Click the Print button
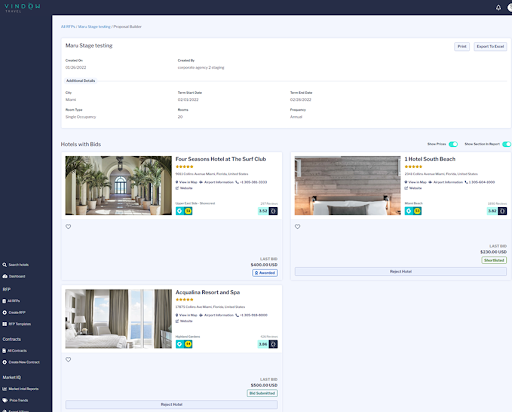The image size is (512, 412). point(462,46)
